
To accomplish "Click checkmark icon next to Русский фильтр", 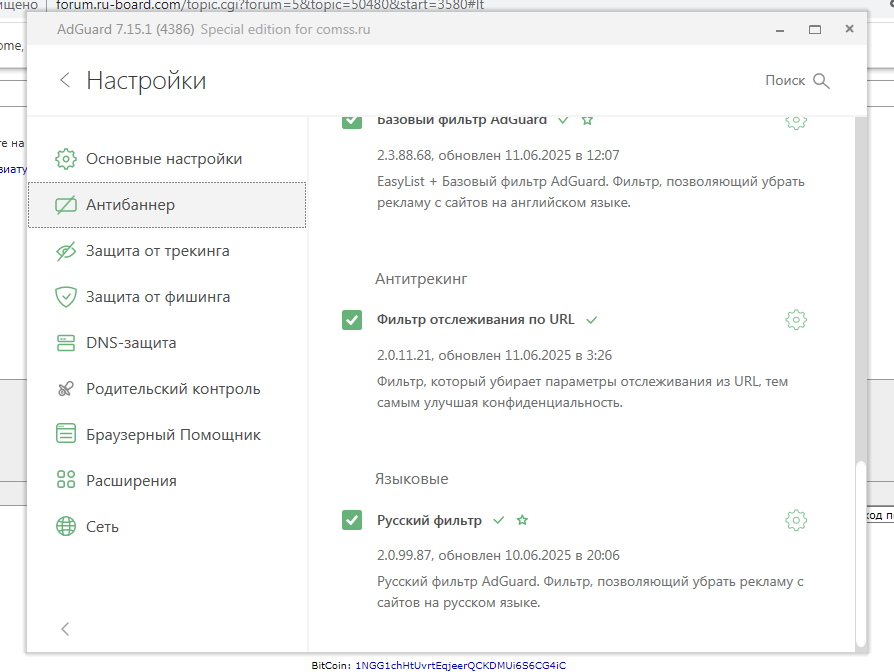I will [499, 520].
